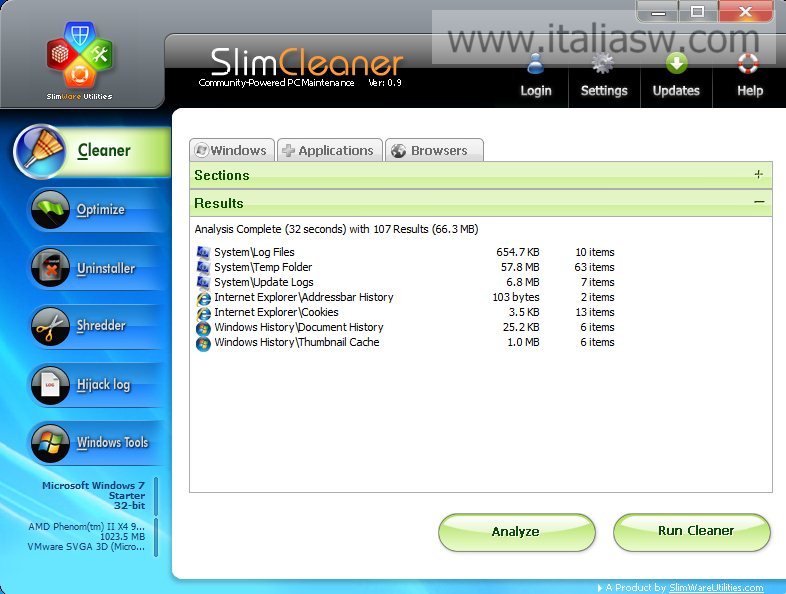Collapse the Results panel with minus
The image size is (786, 594).
pyautogui.click(x=759, y=202)
